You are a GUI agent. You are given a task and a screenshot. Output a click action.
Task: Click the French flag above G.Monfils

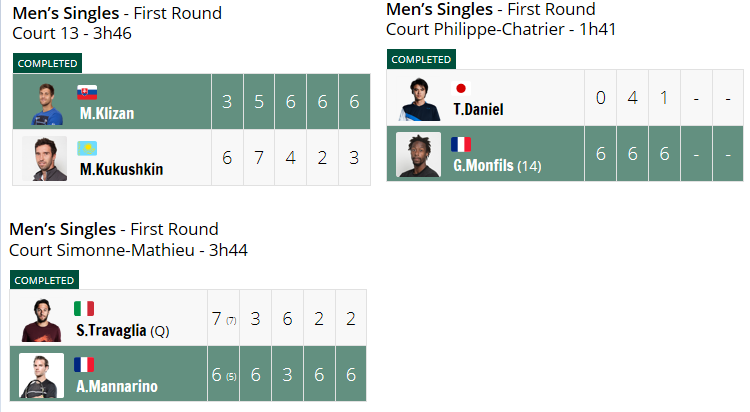(x=461, y=144)
